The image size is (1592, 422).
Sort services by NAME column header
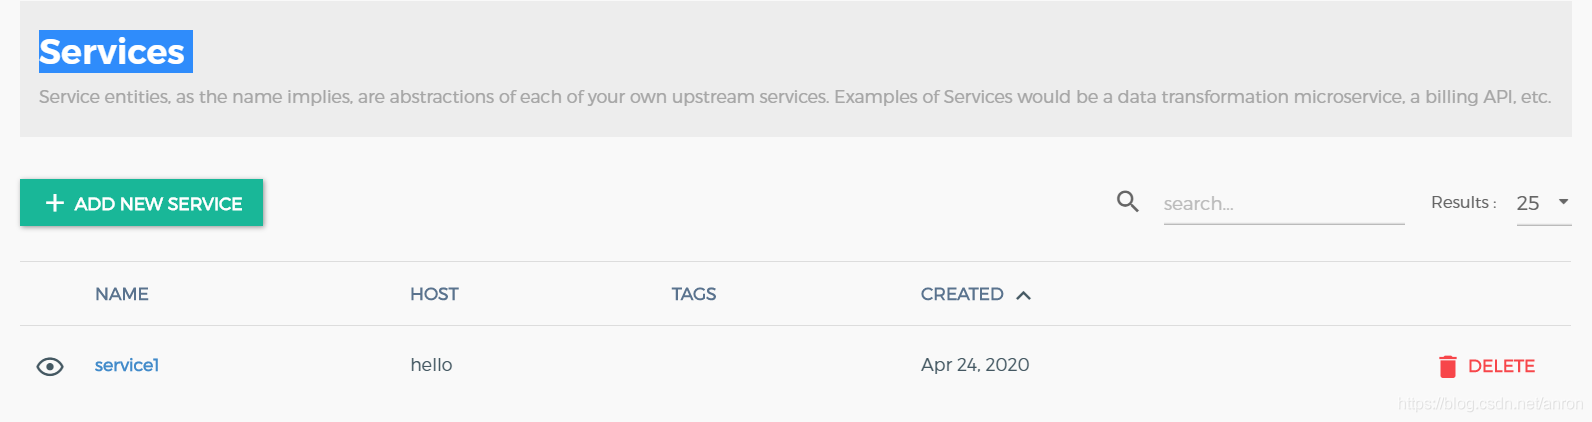122,294
